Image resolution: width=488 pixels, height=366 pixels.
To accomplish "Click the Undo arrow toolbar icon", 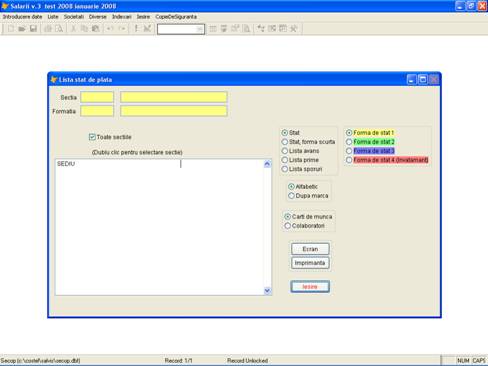I will tap(110, 29).
